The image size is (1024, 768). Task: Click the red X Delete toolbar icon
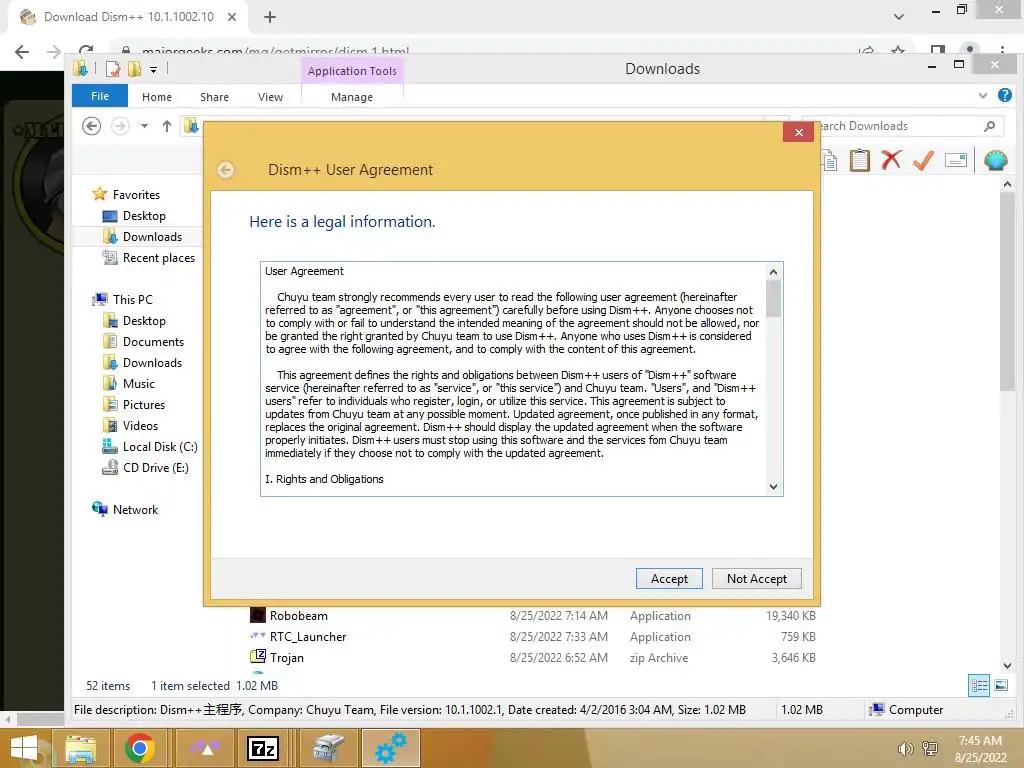[x=891, y=160]
